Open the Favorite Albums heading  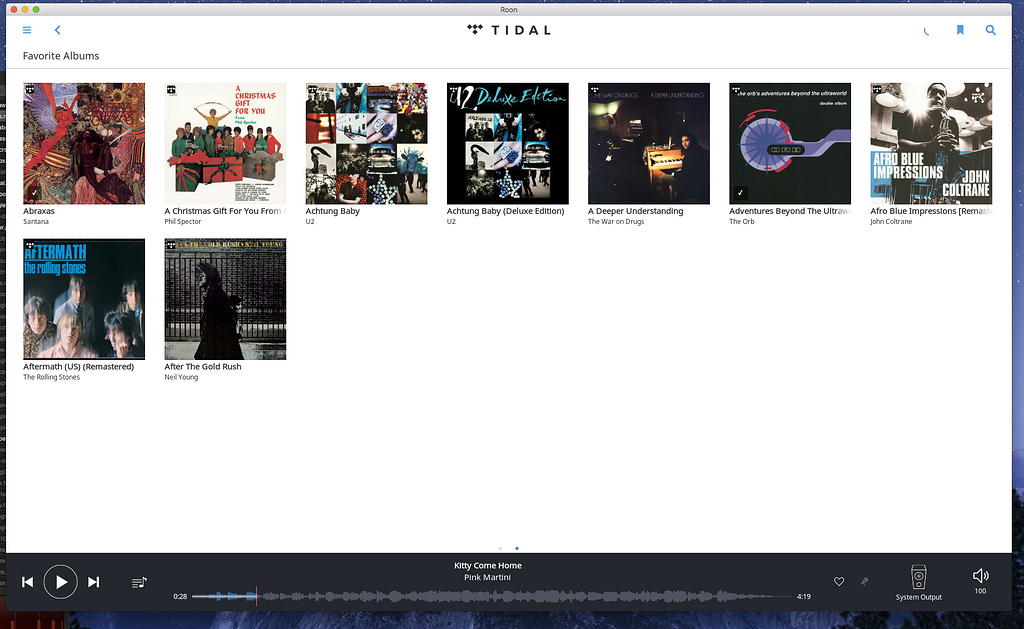pos(60,56)
